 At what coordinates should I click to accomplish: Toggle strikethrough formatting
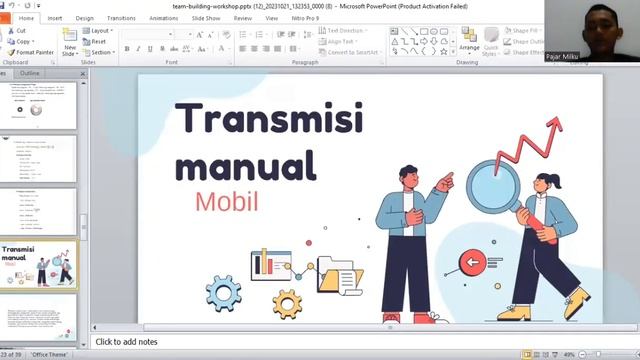pos(174,49)
